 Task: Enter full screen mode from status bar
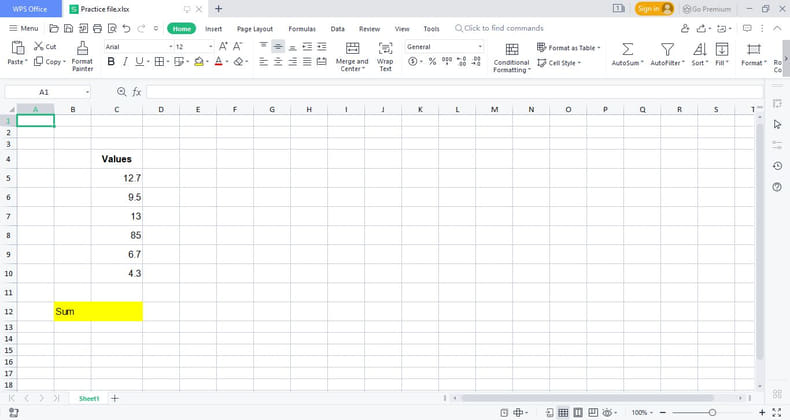pyautogui.click(x=777, y=412)
